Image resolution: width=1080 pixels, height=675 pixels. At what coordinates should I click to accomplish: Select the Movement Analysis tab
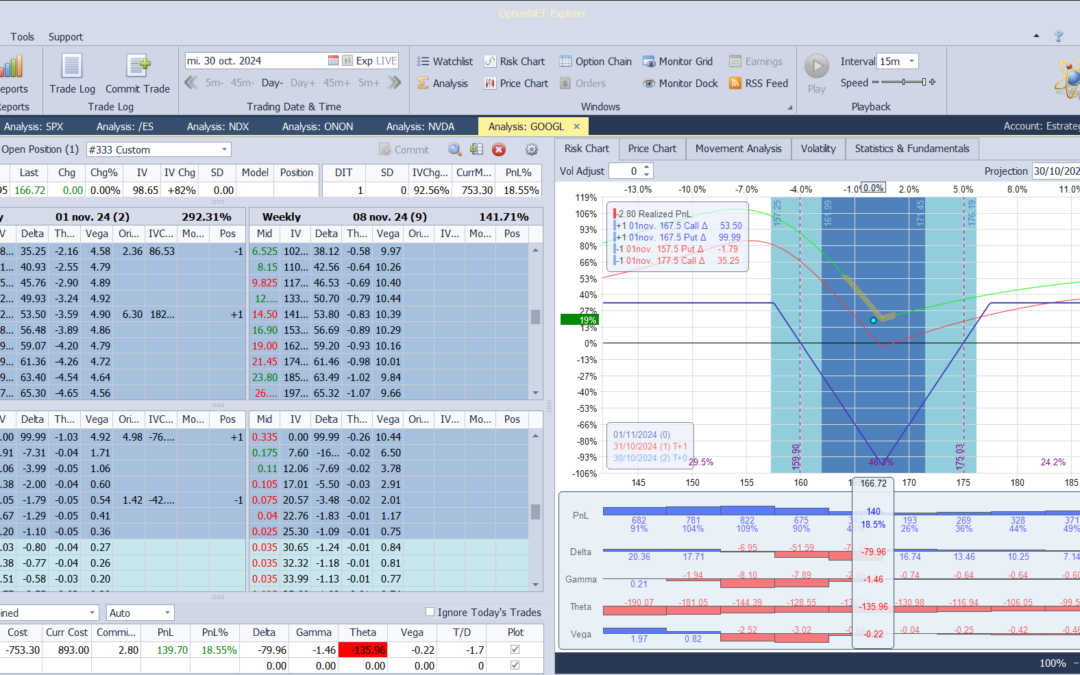[738, 149]
